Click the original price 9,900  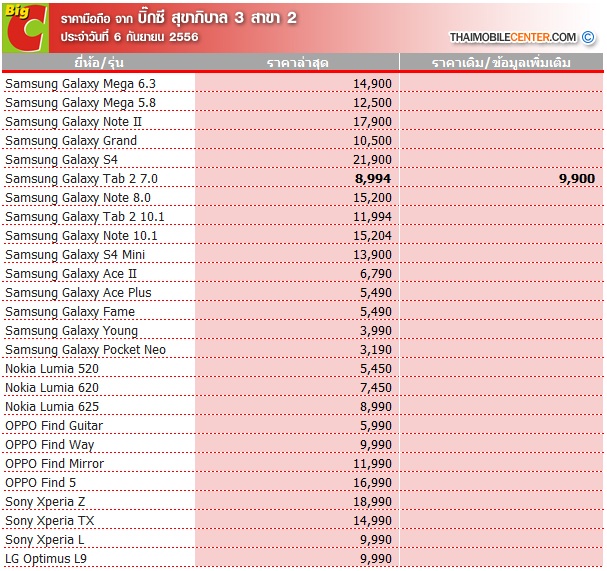[x=577, y=178]
